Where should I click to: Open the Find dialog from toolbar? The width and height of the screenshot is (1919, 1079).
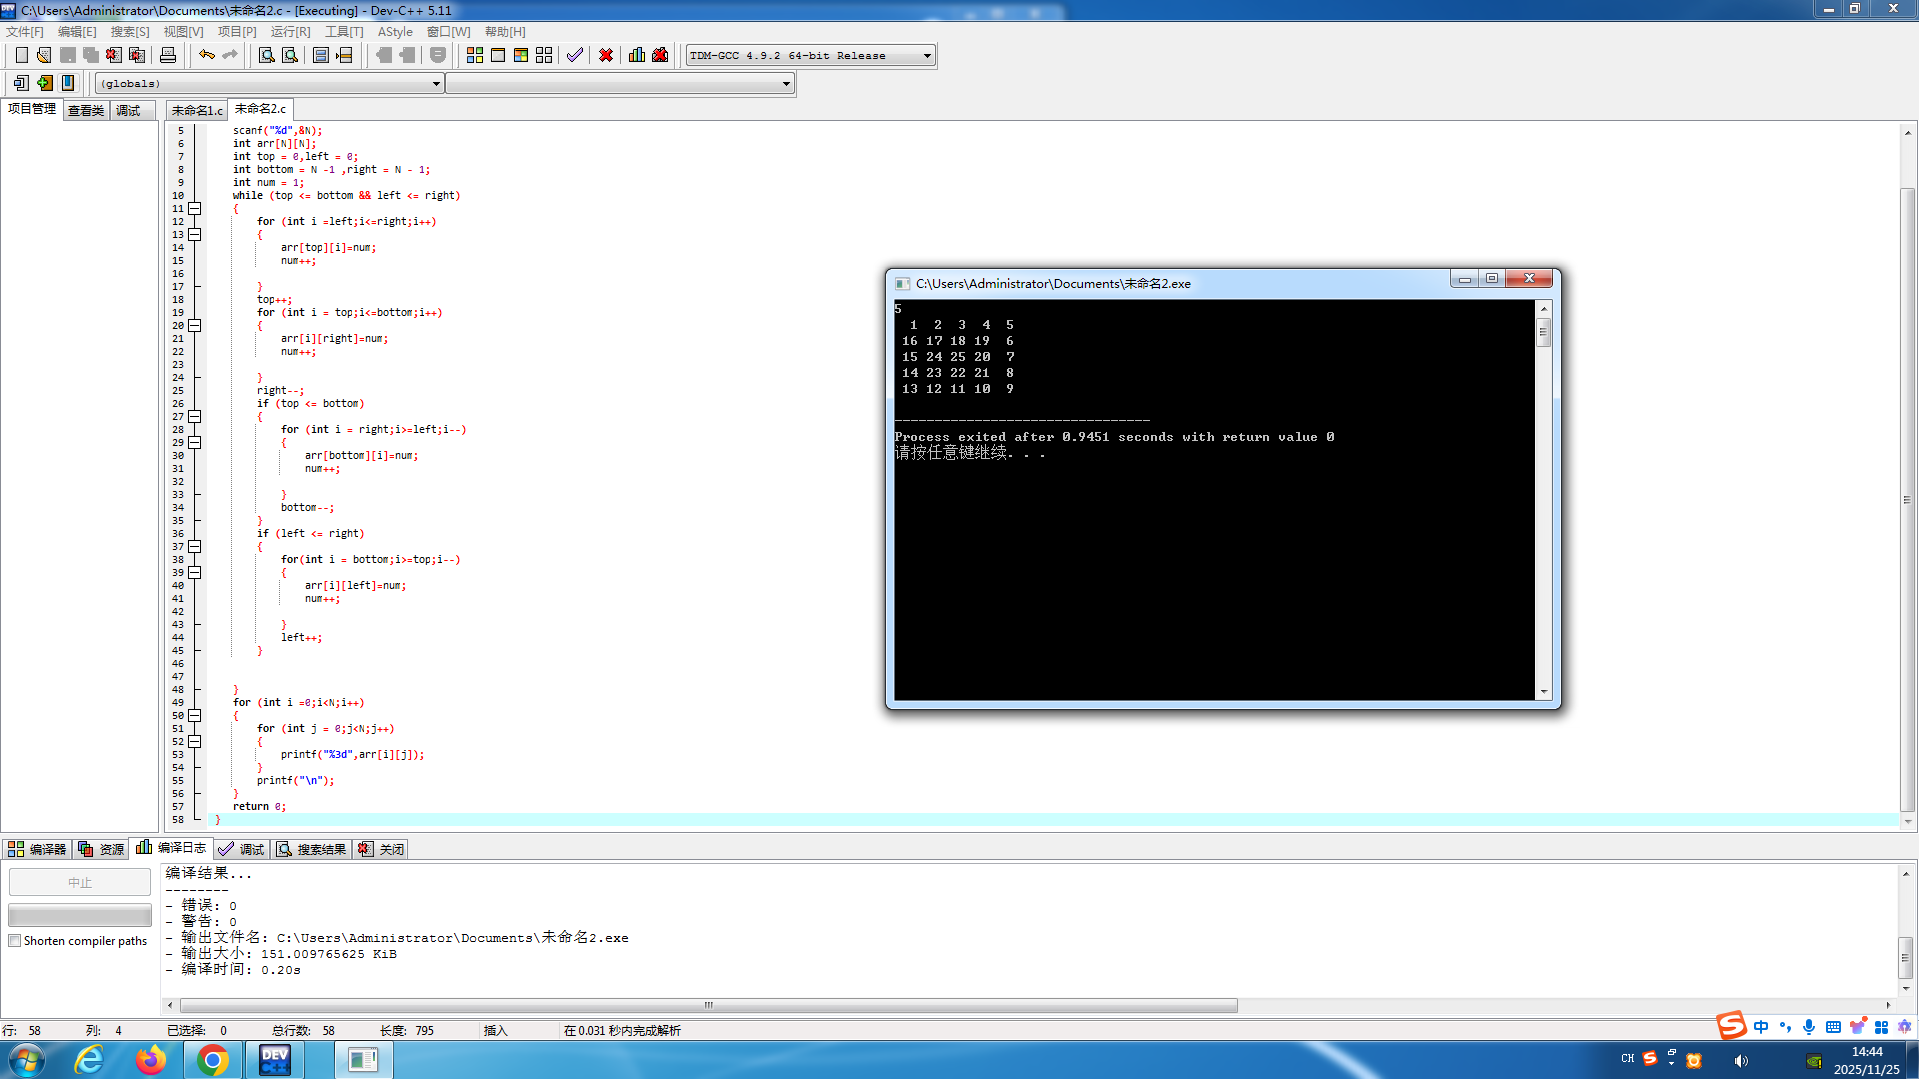(x=267, y=55)
